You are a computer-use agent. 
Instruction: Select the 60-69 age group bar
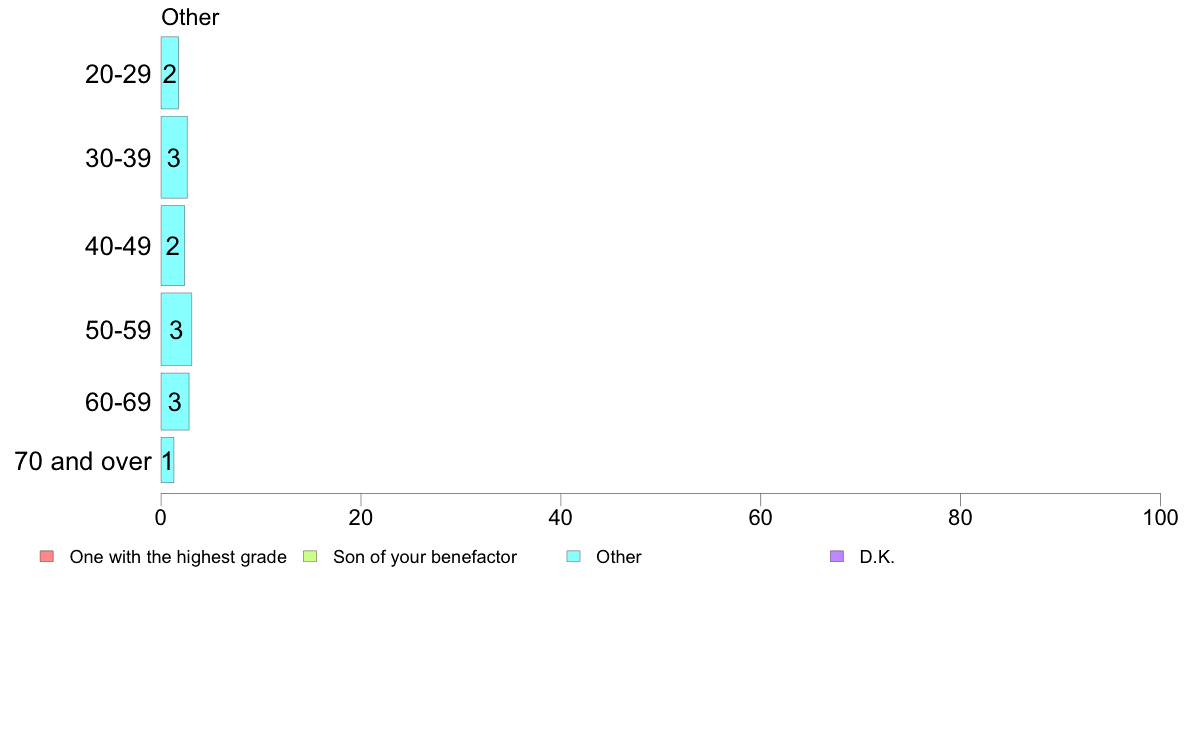click(175, 402)
